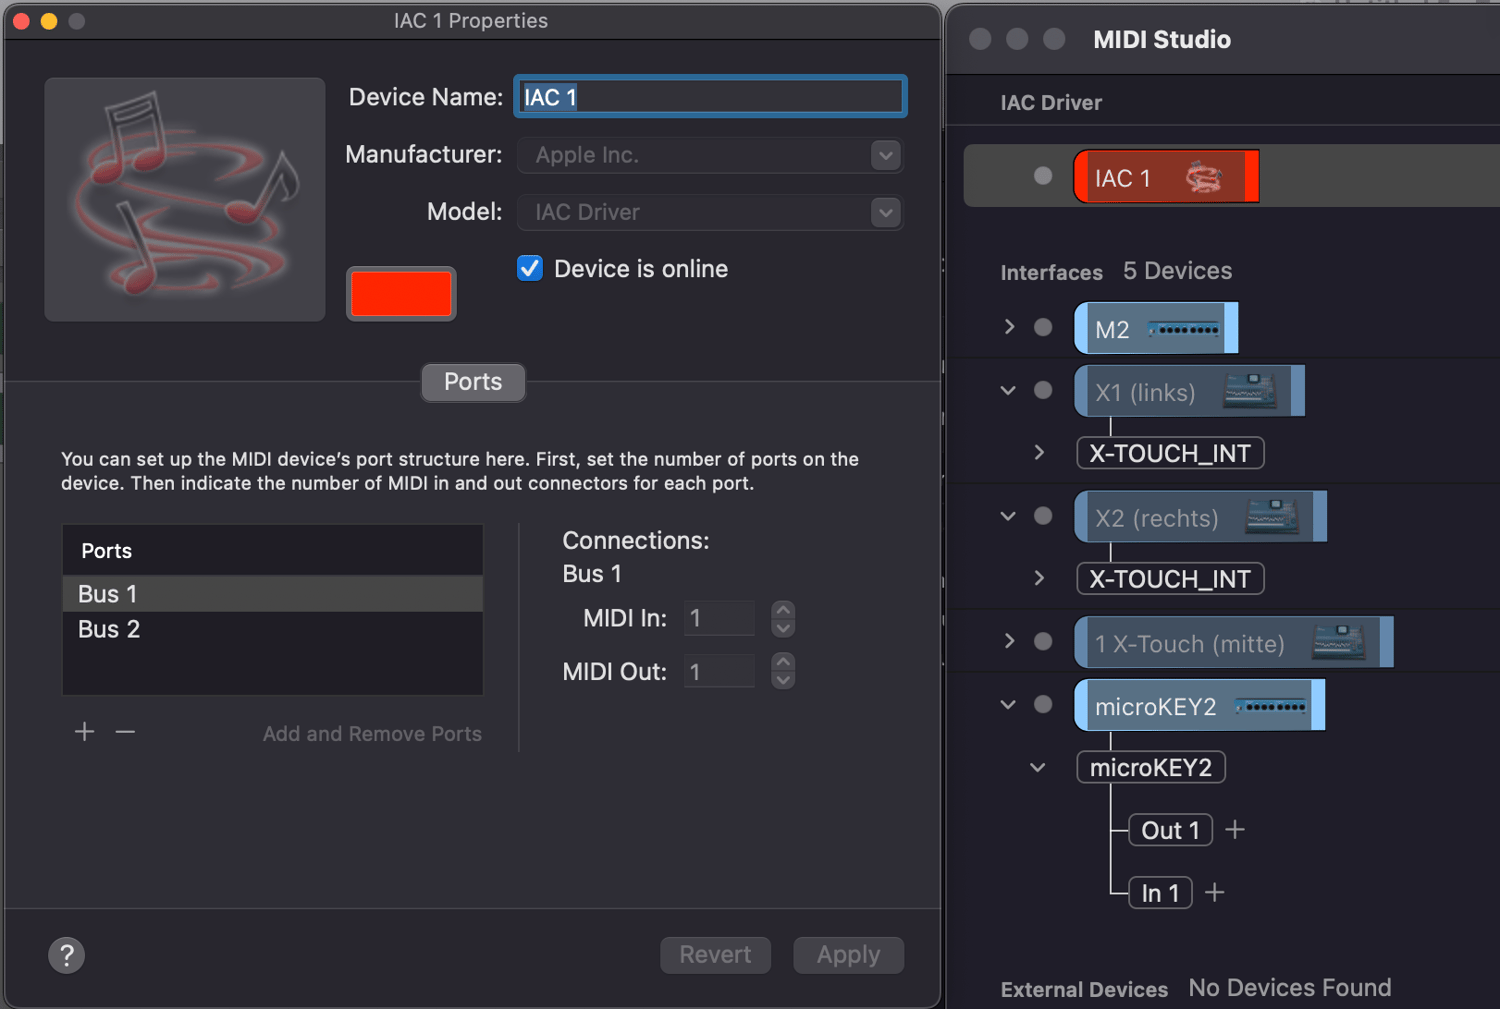1500x1009 pixels.
Task: Select the microKEY2 port box
Action: coord(1151,767)
